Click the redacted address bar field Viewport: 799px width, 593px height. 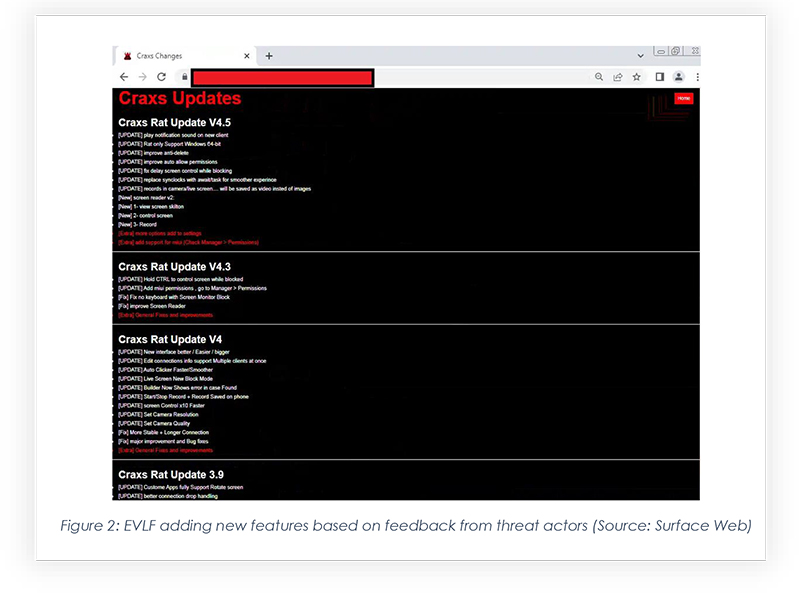pyautogui.click(x=283, y=78)
